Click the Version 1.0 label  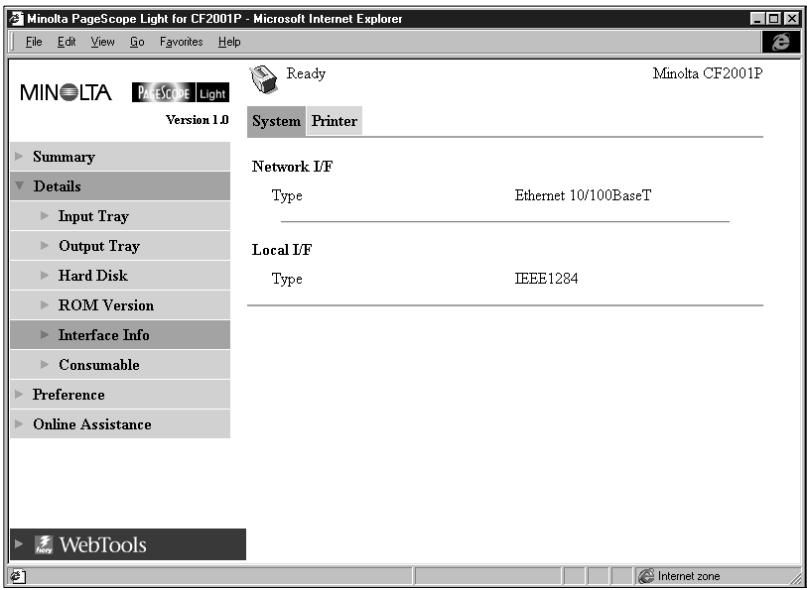(x=197, y=119)
